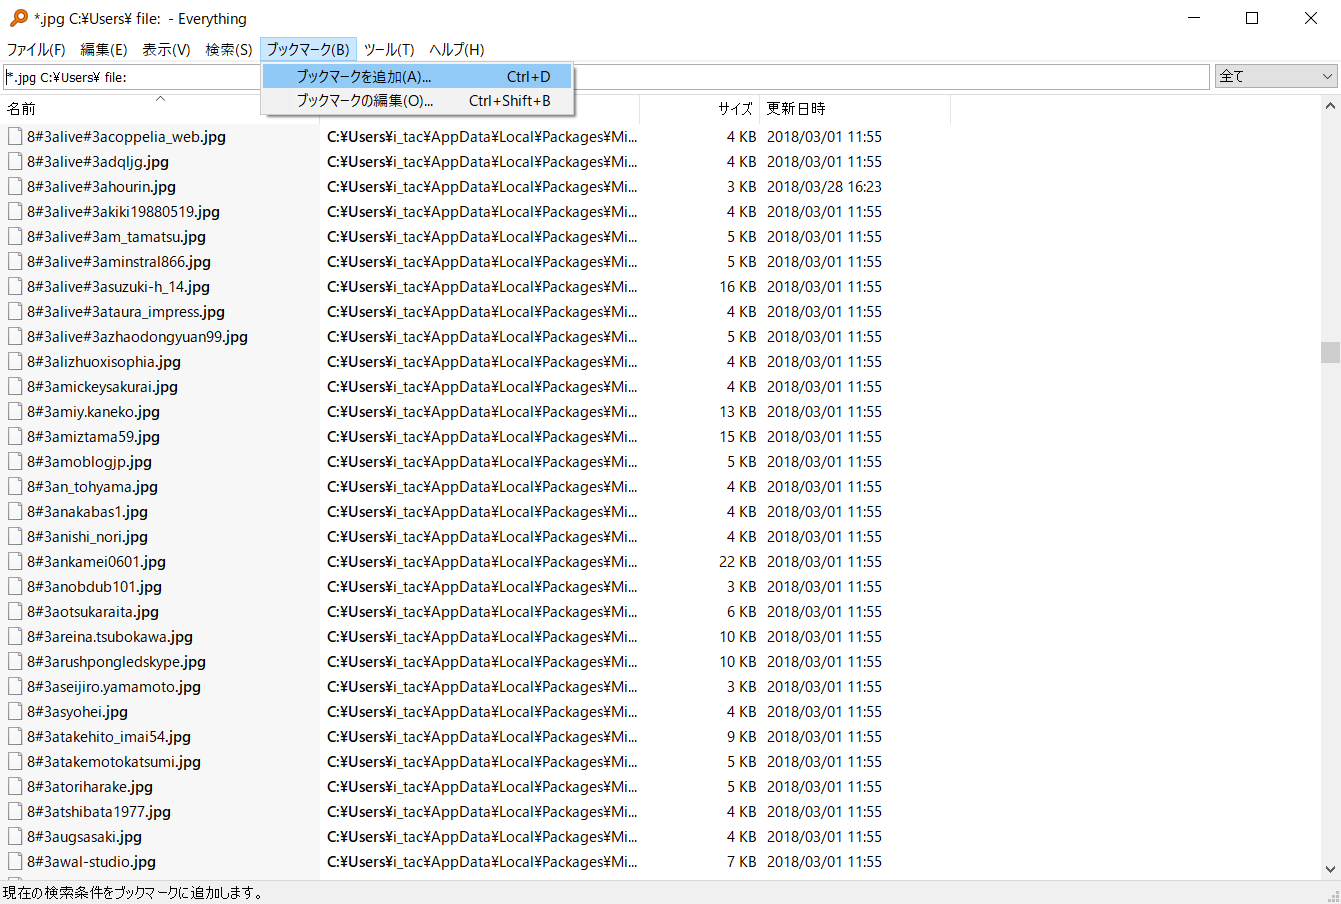Click file icon for 8#3amiztama59.jpg
The image size is (1341, 904).
tap(15, 437)
